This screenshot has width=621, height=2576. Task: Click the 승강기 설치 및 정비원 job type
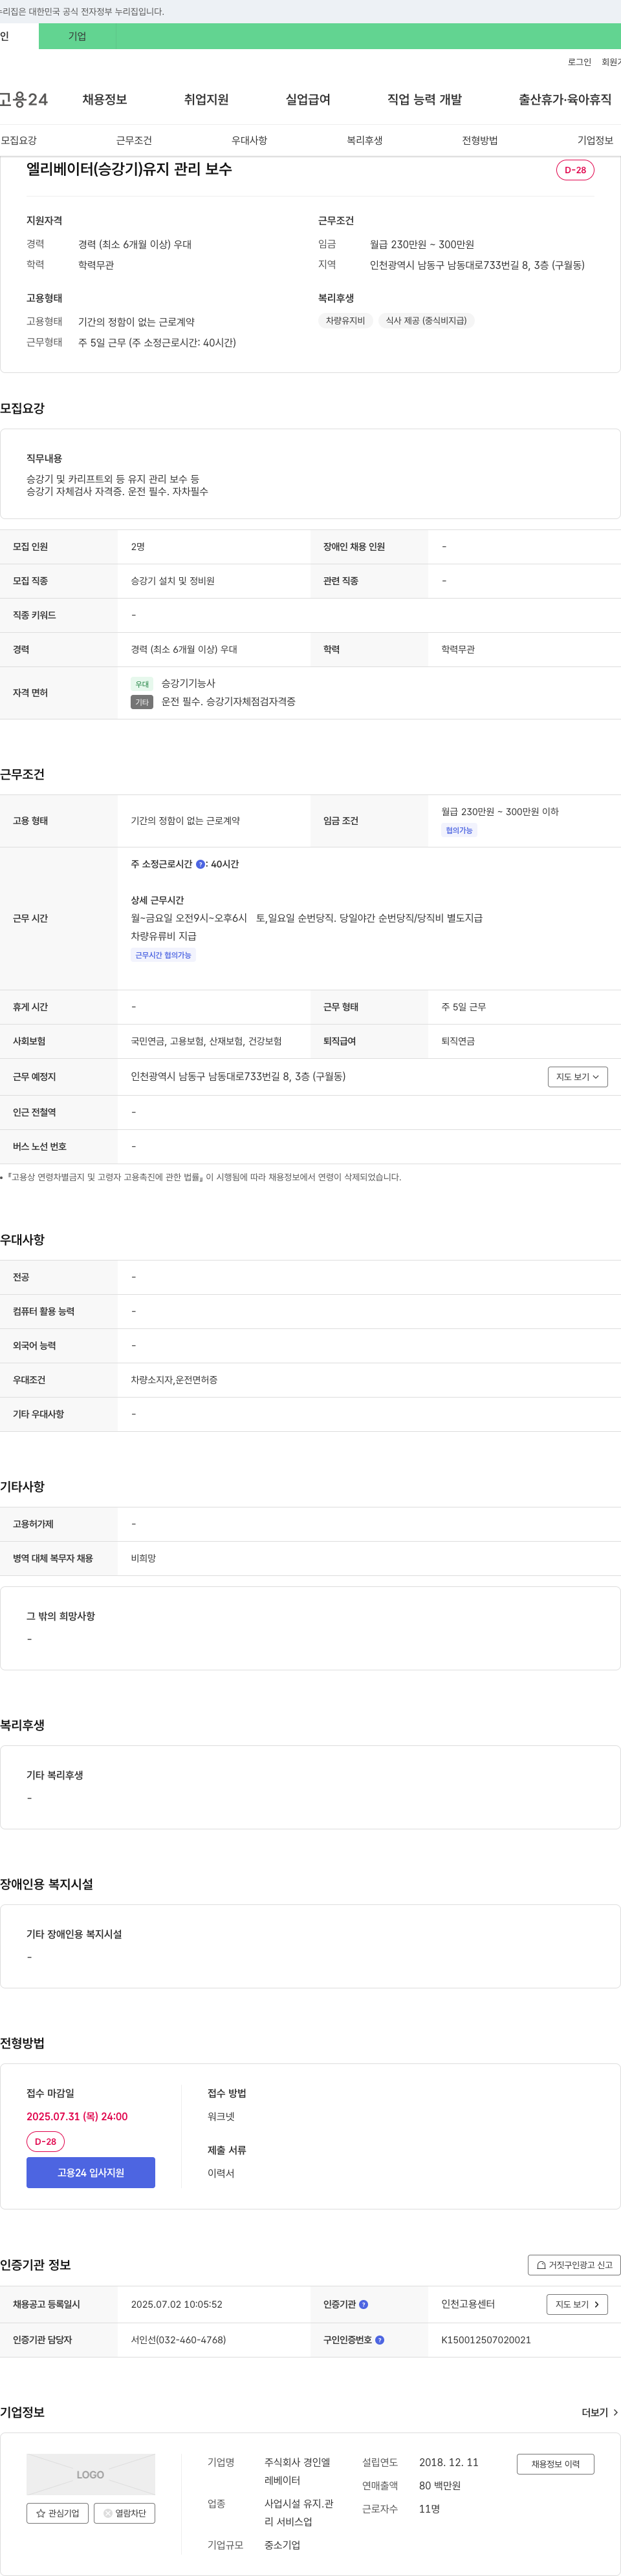click(172, 581)
